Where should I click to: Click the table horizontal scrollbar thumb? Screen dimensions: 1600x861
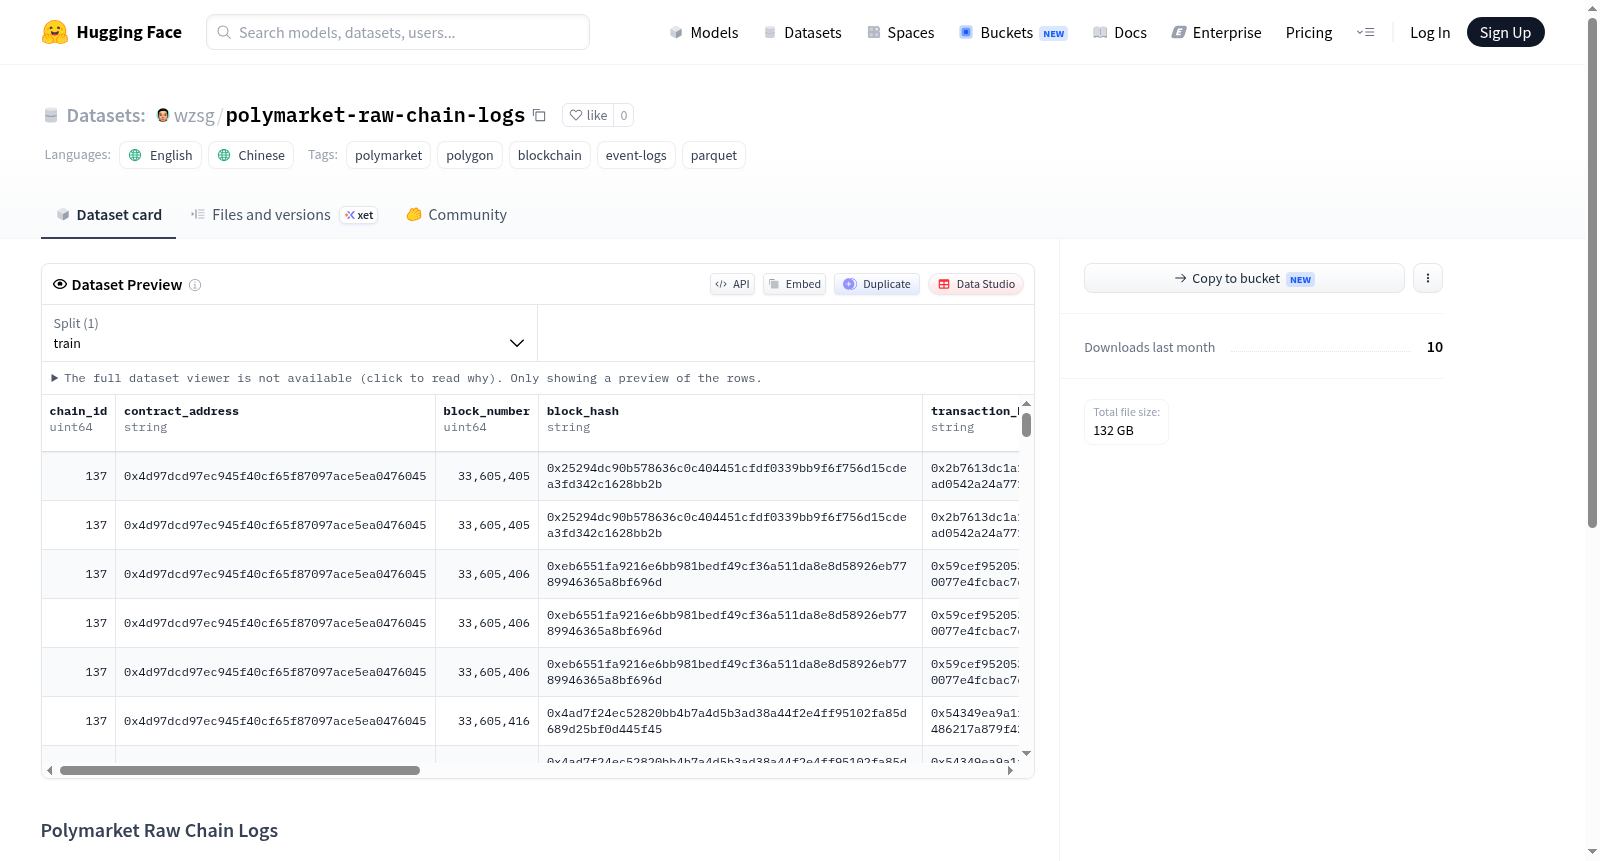point(240,770)
